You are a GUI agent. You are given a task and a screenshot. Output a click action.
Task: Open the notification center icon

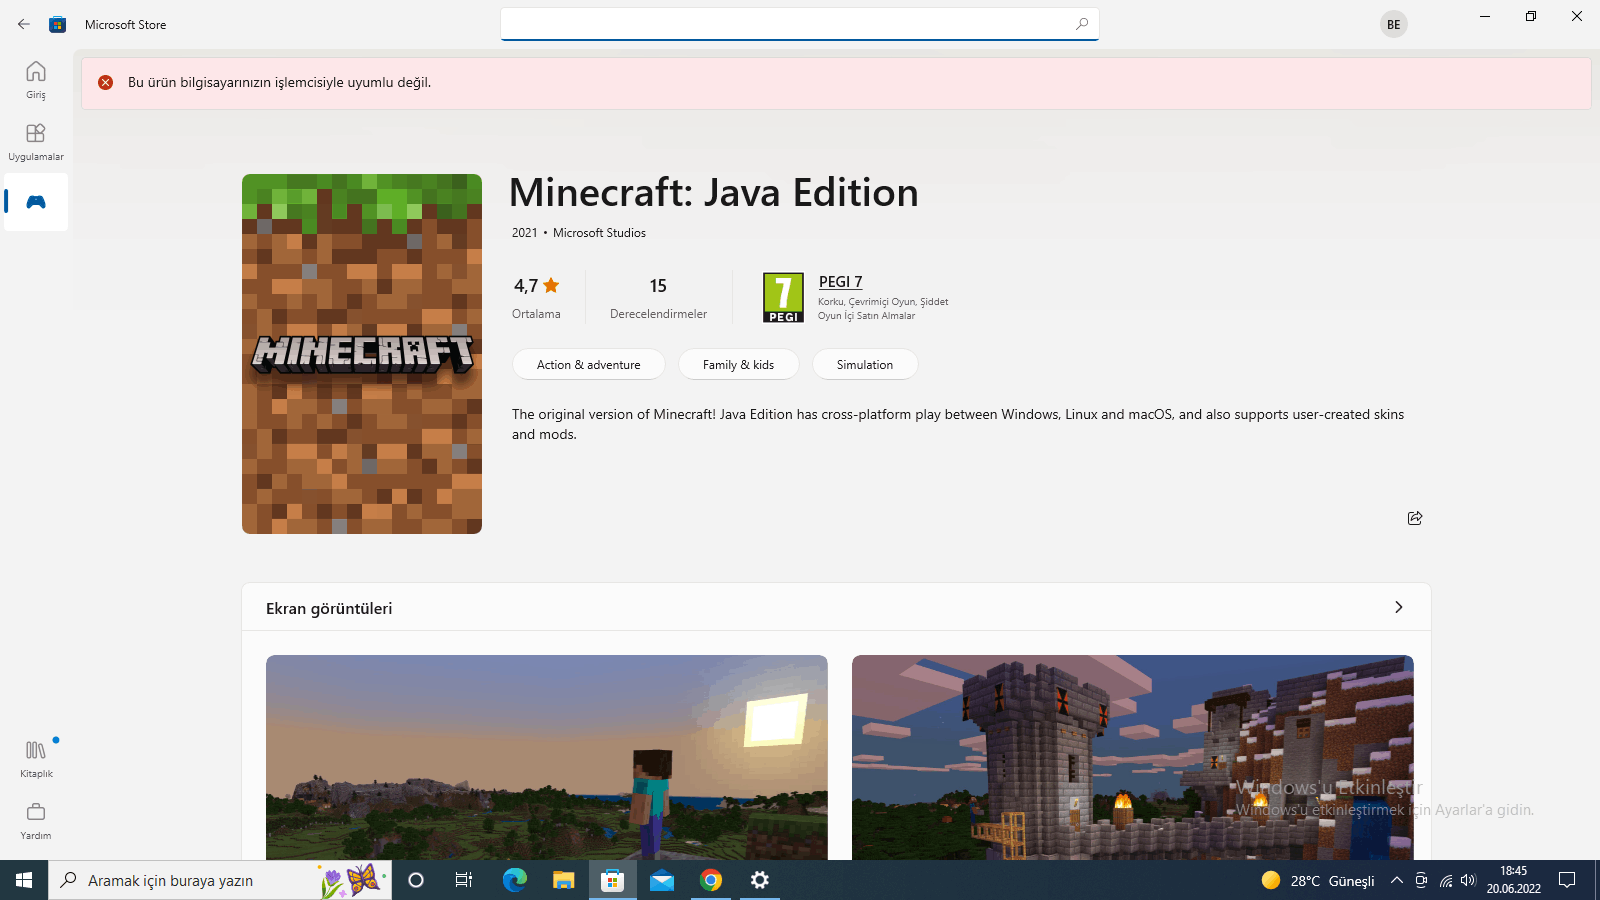pyautogui.click(x=1567, y=880)
